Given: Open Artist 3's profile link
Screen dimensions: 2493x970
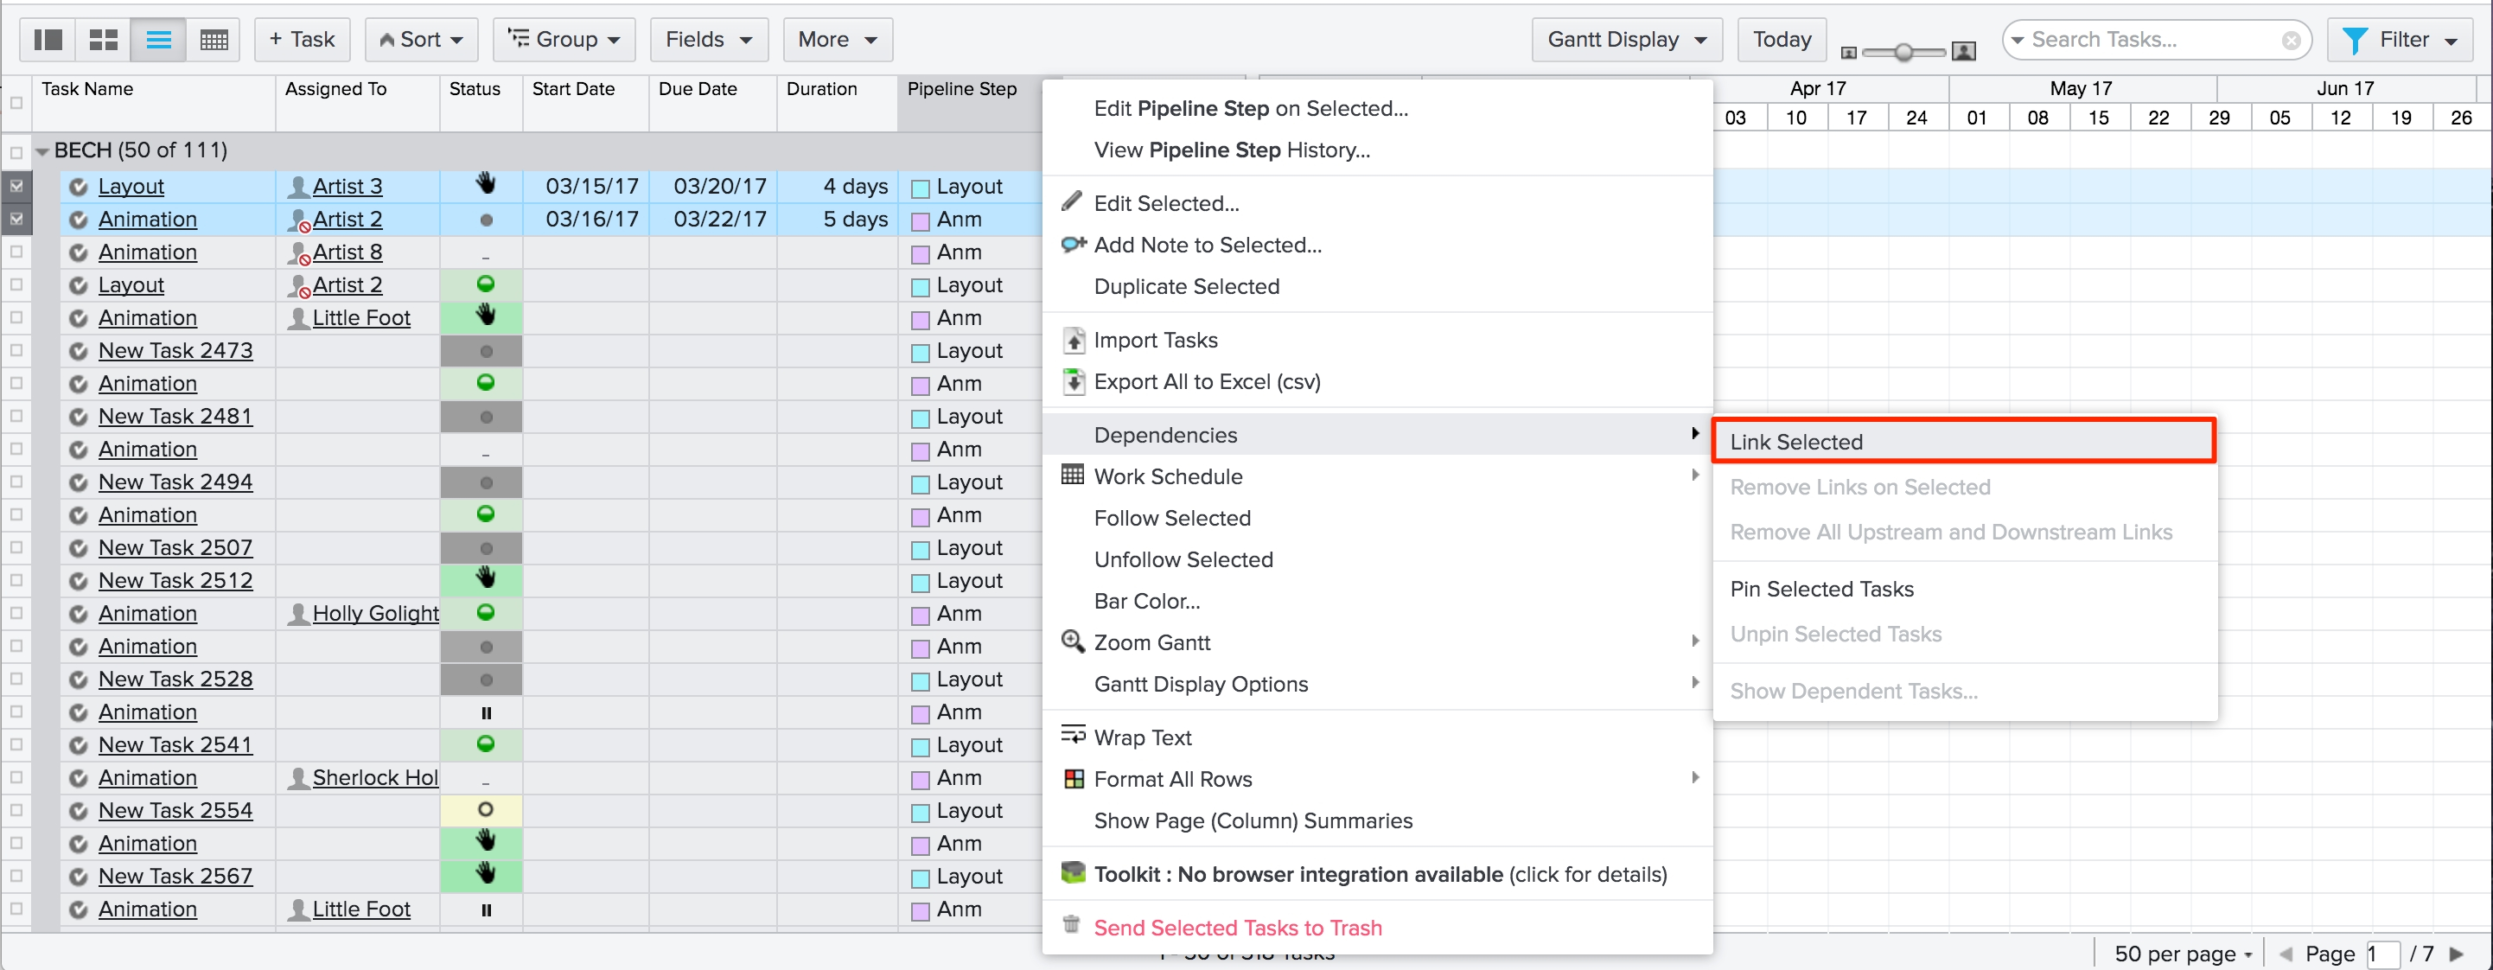Looking at the screenshot, I should tap(345, 186).
